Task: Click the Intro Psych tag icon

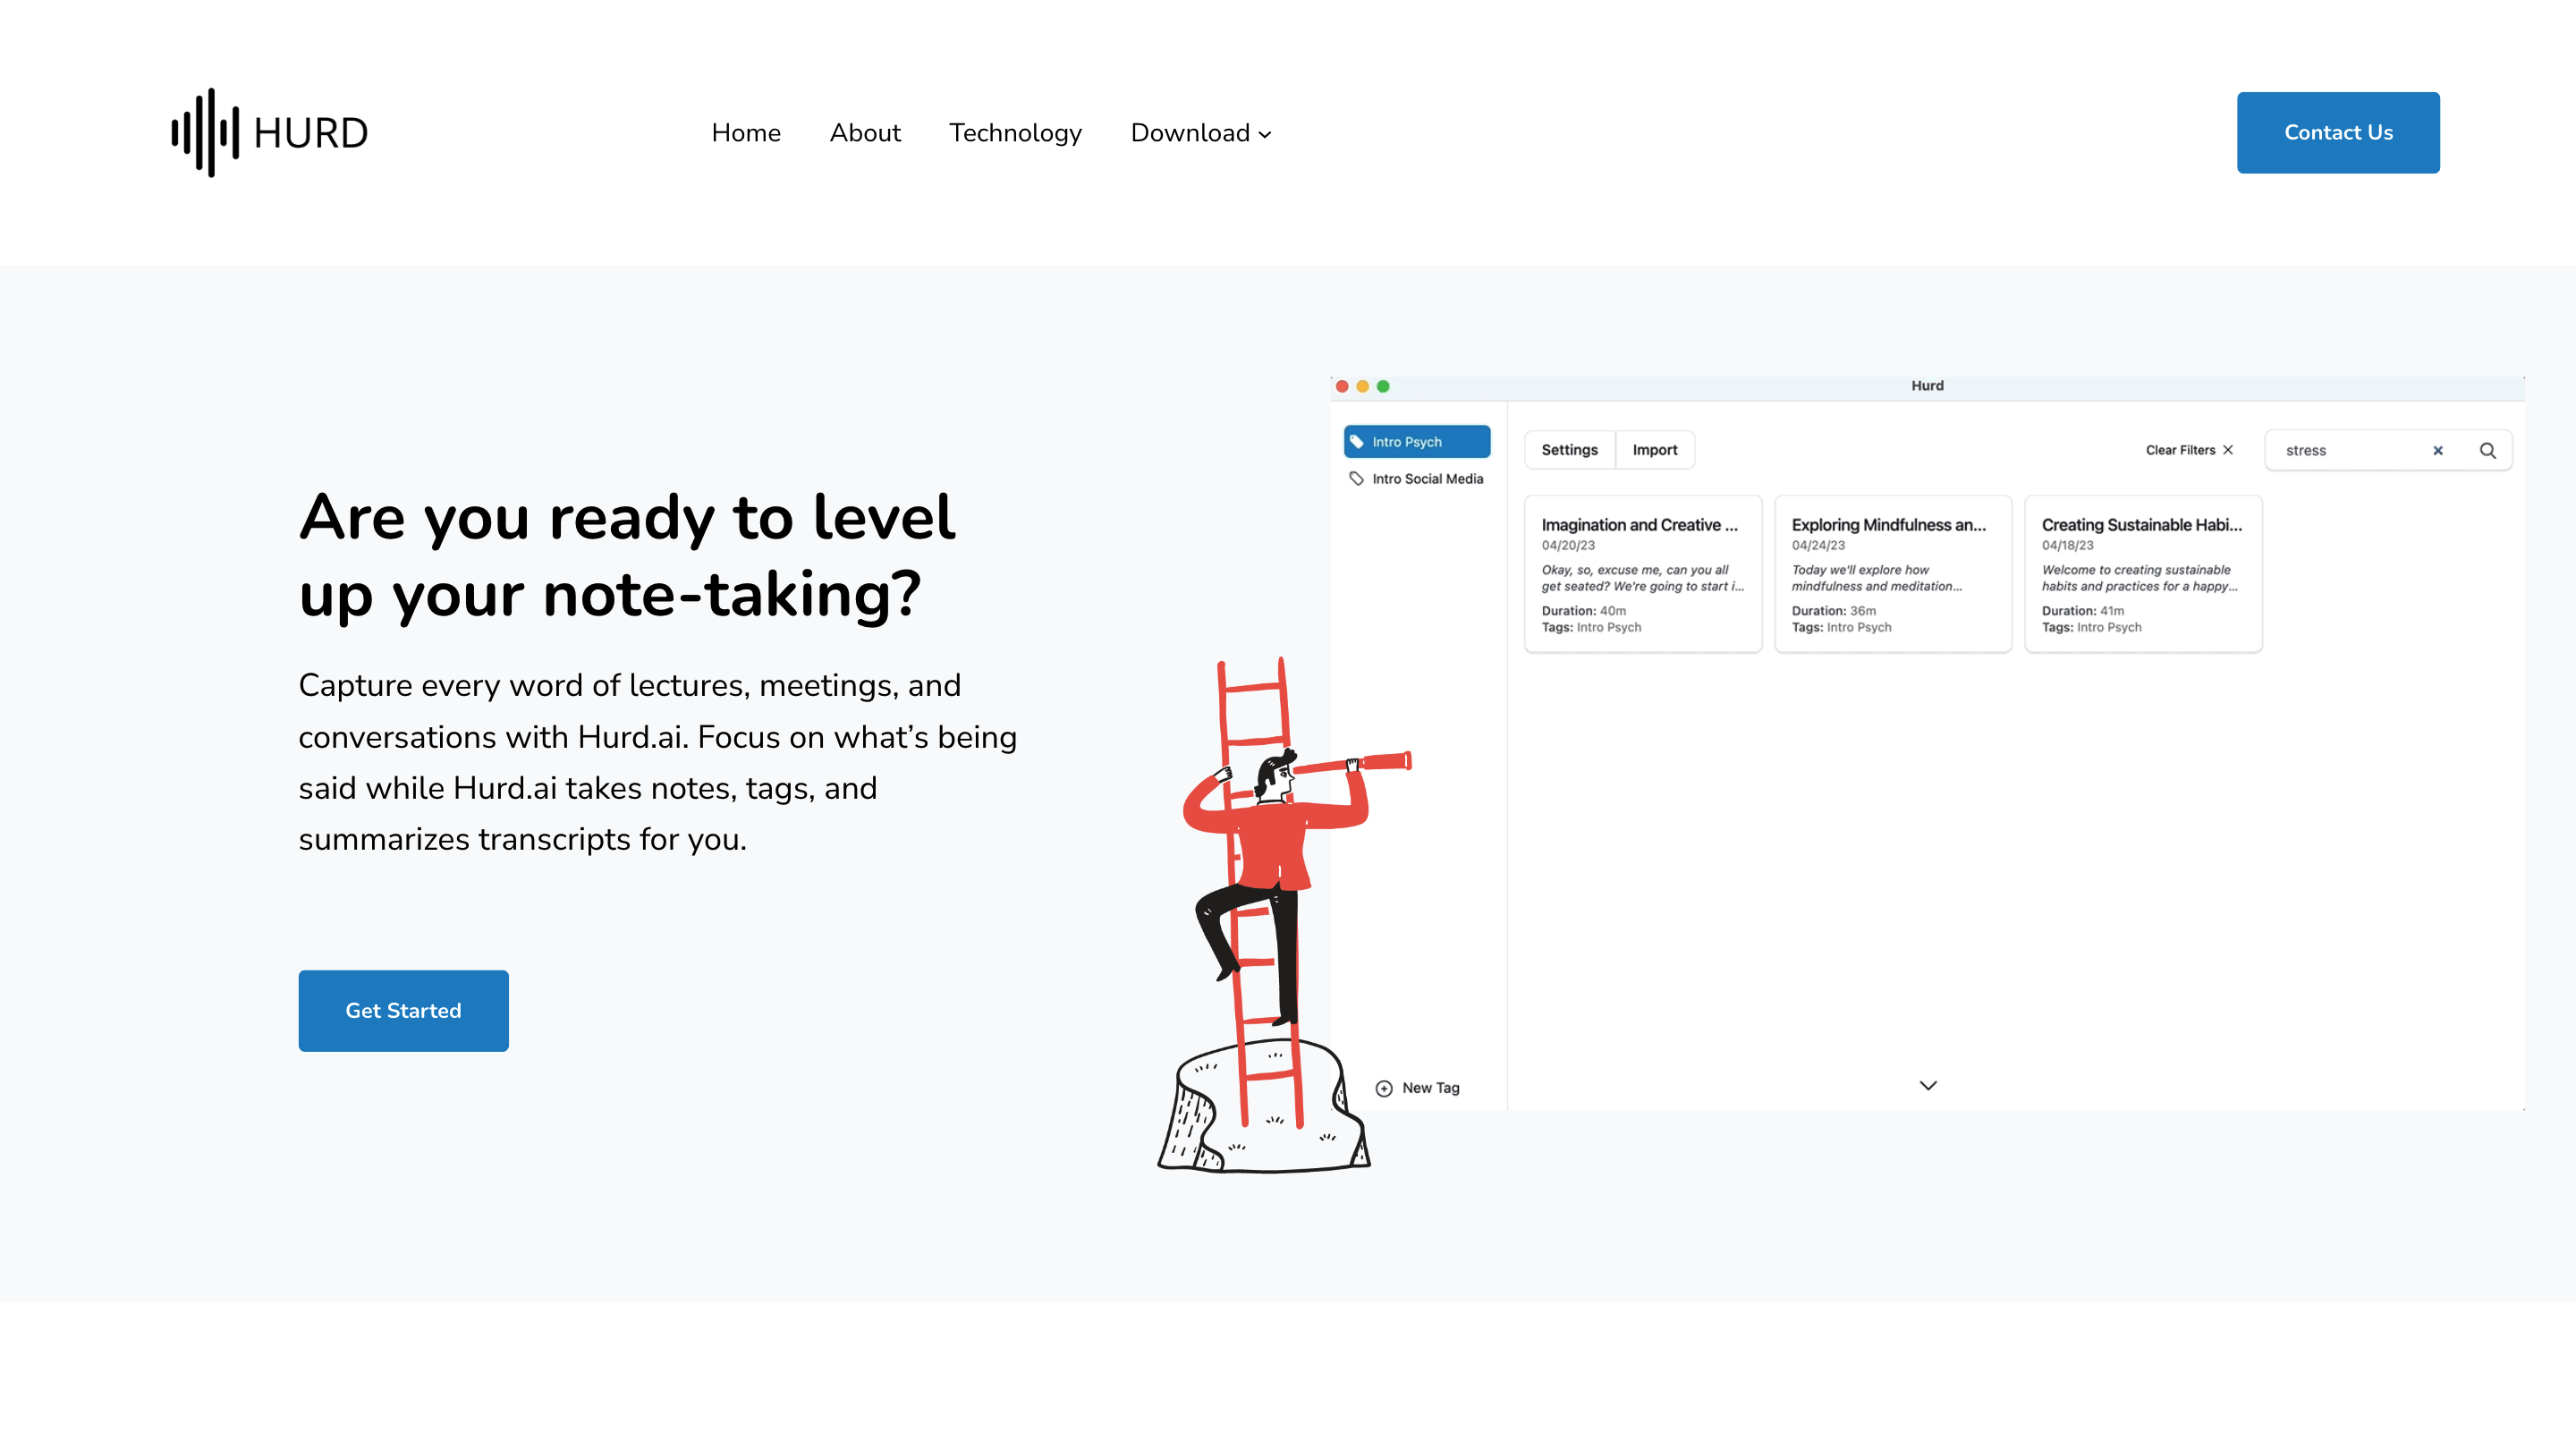Action: (1357, 442)
